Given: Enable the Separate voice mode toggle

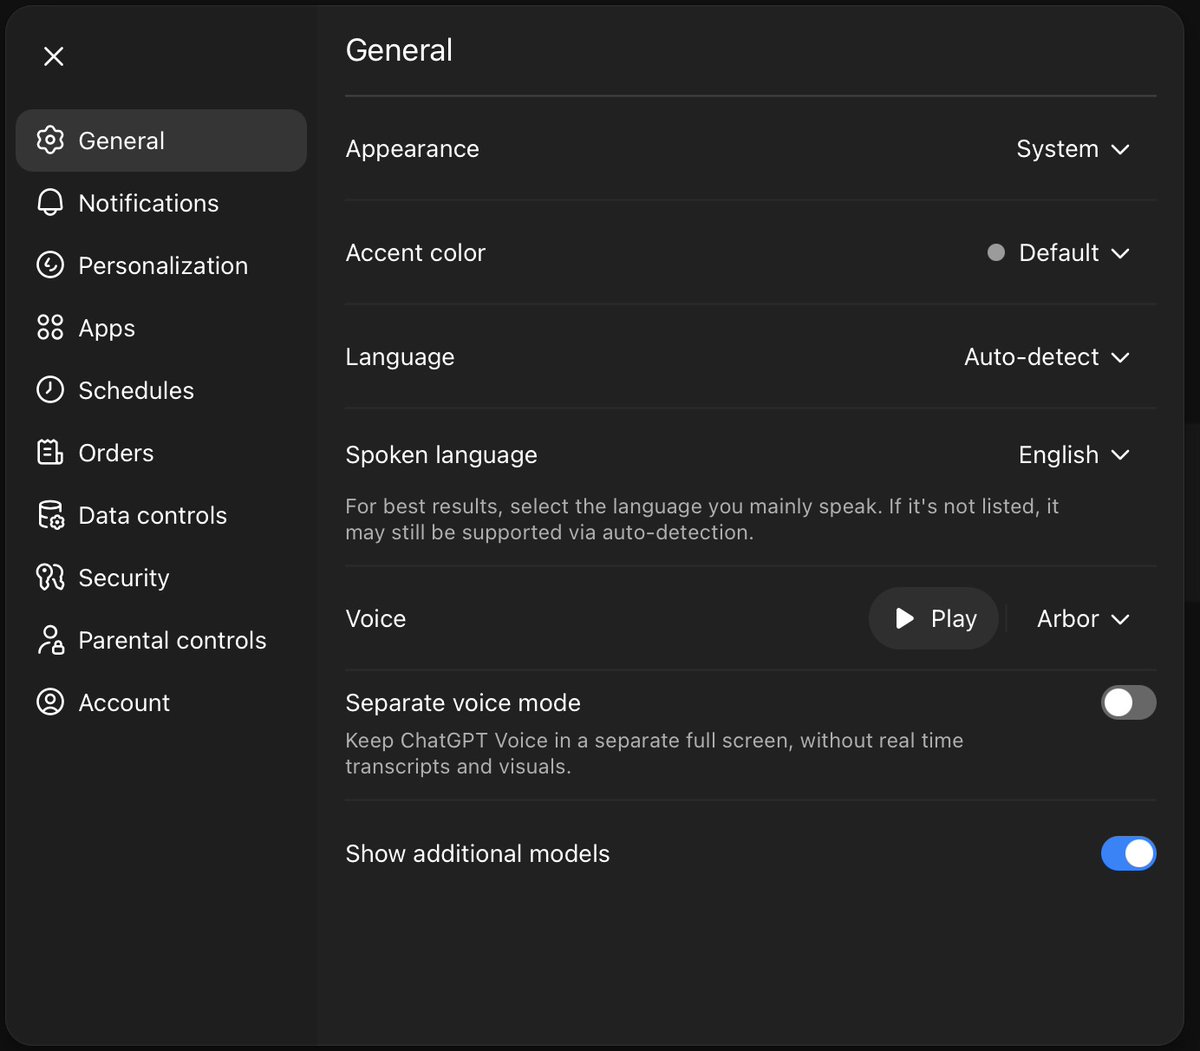Looking at the screenshot, I should (x=1128, y=703).
